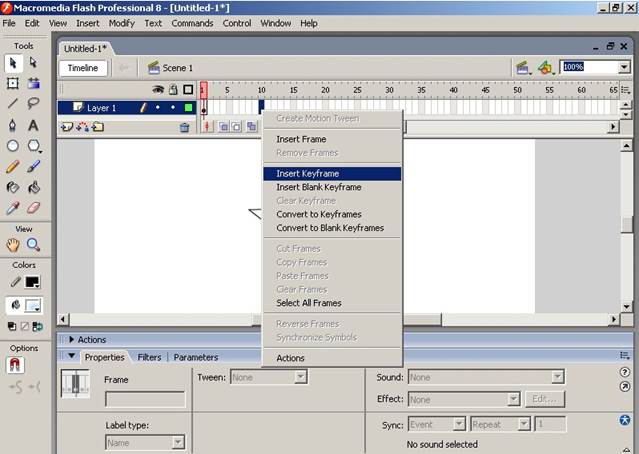
Task: Toggle show all layers as outlines
Action: (188, 89)
